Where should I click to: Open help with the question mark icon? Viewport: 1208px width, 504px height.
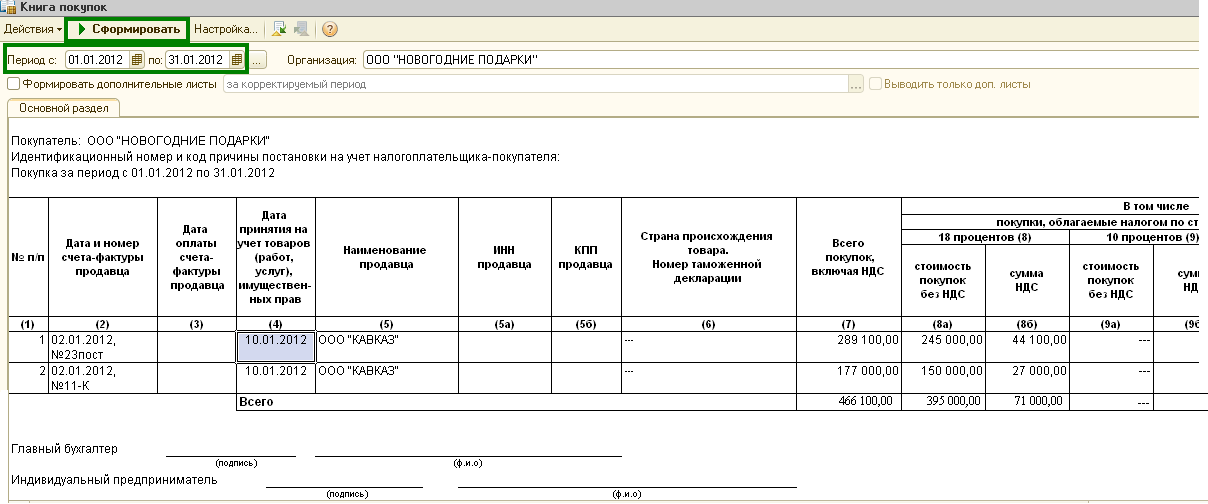(x=330, y=29)
